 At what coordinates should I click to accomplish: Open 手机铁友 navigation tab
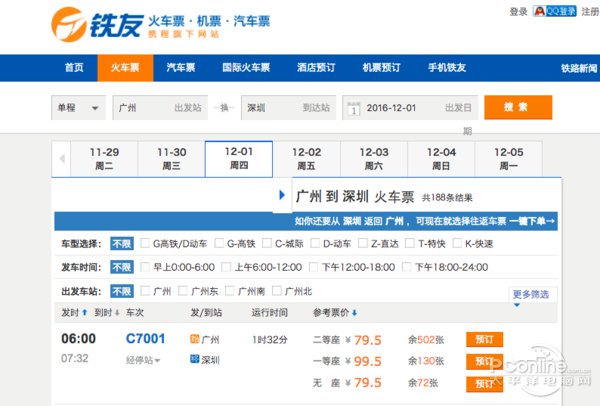coord(447,68)
